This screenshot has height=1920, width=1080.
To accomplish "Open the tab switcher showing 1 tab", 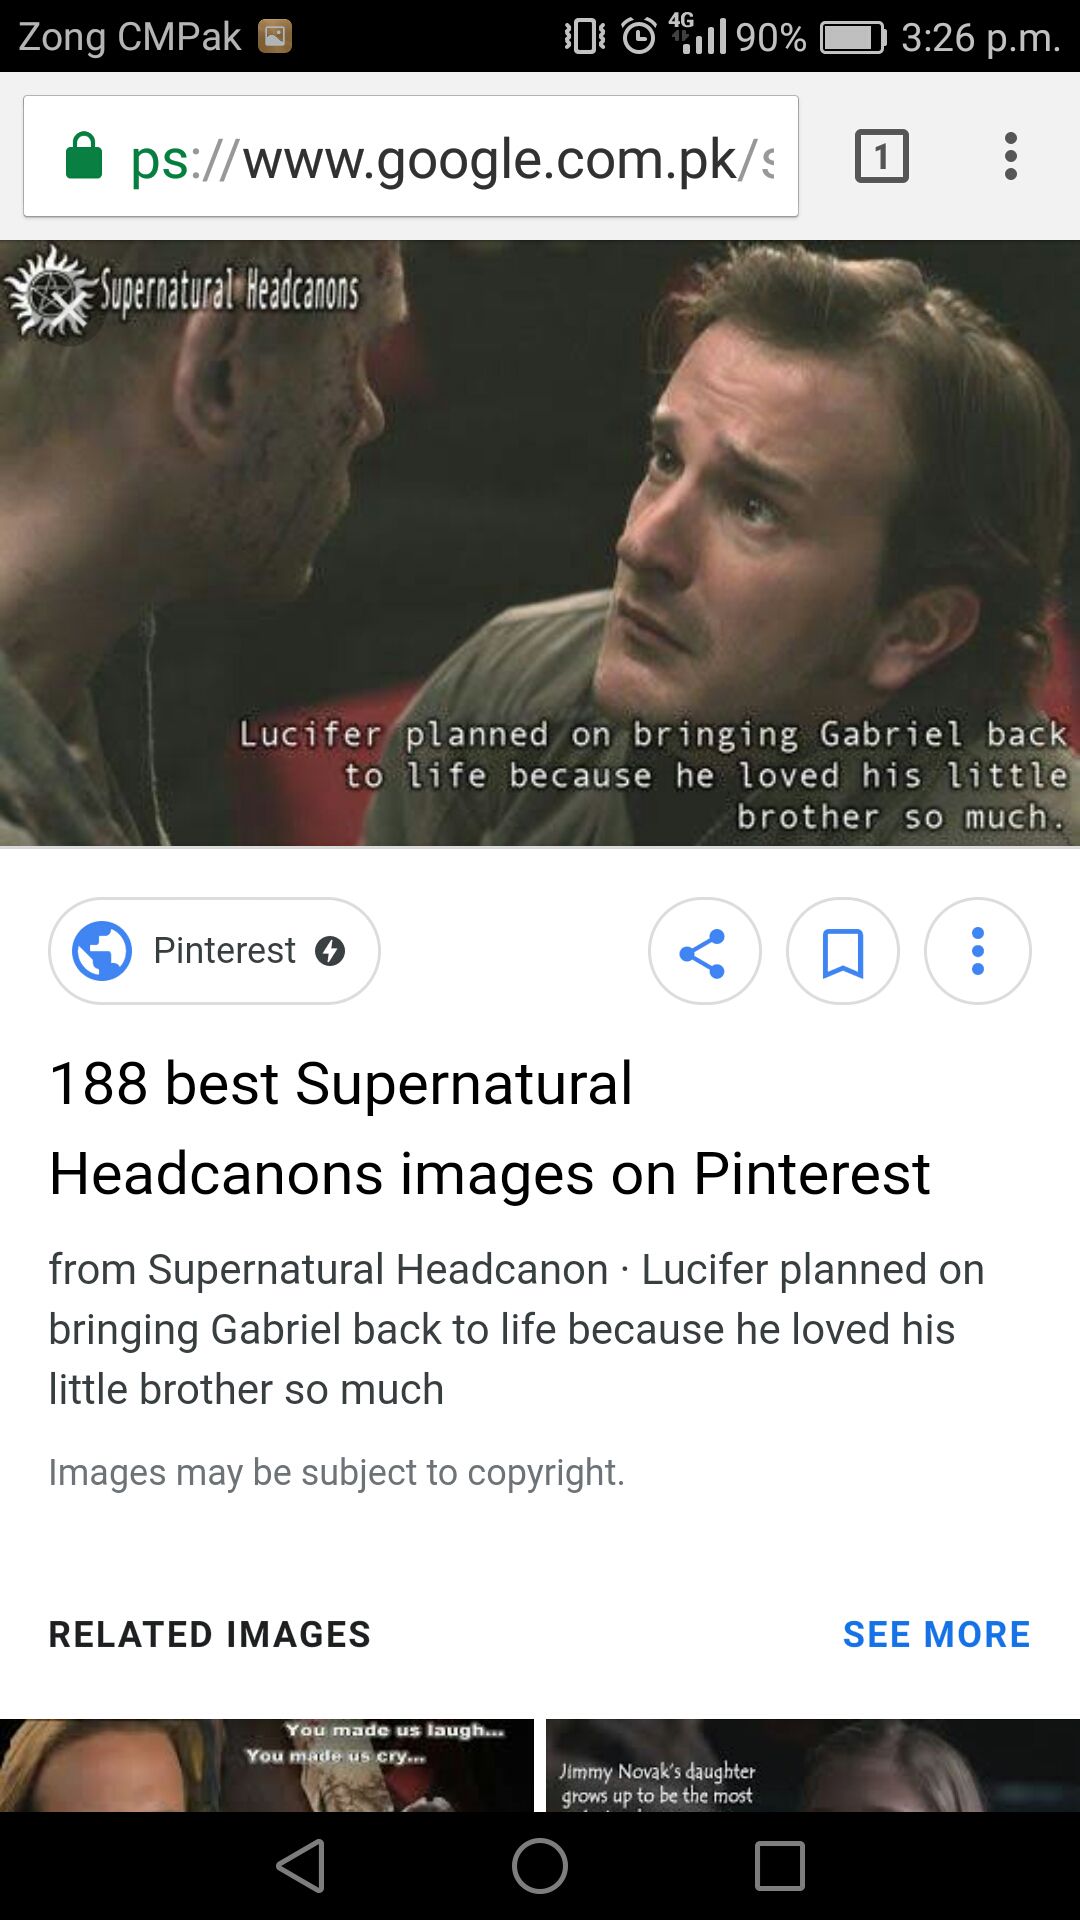I will [x=881, y=156].
